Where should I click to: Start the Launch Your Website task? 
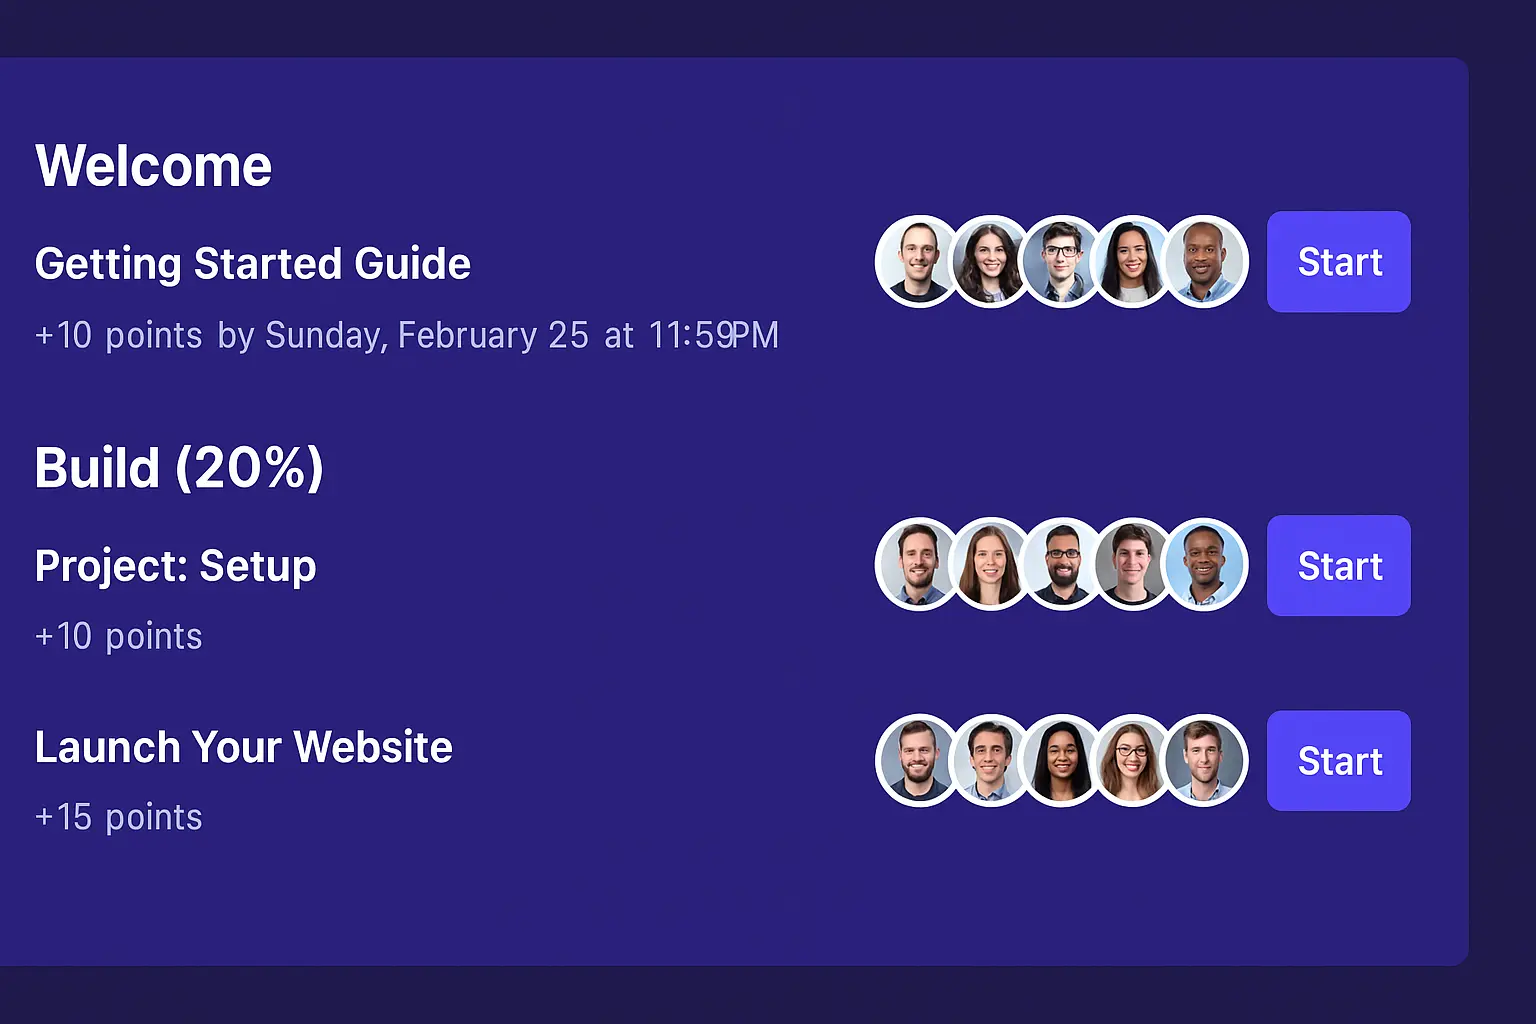coord(1338,761)
